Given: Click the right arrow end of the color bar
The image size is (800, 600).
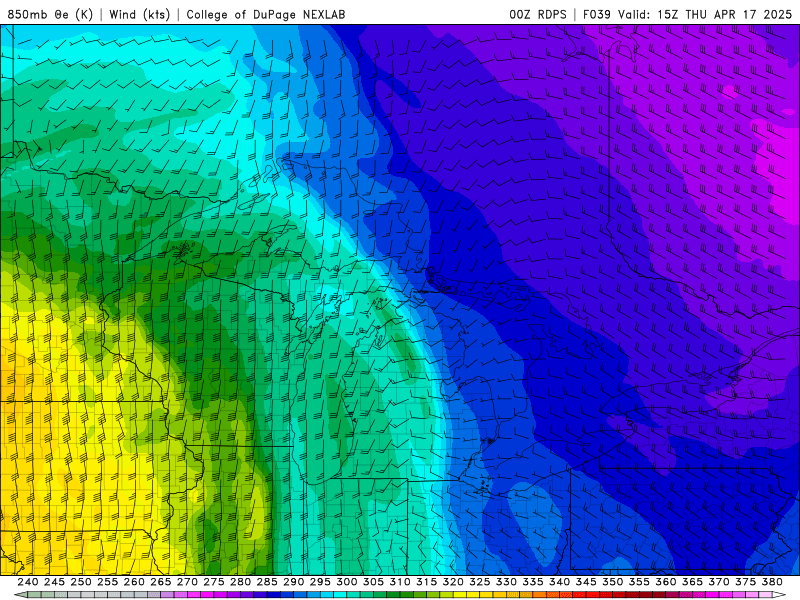Looking at the screenshot, I should coord(779,595).
